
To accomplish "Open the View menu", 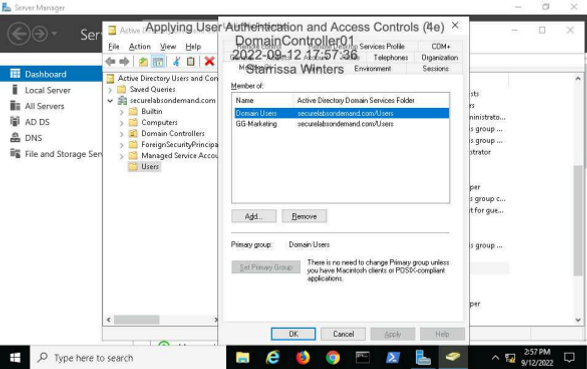I will [168, 46].
